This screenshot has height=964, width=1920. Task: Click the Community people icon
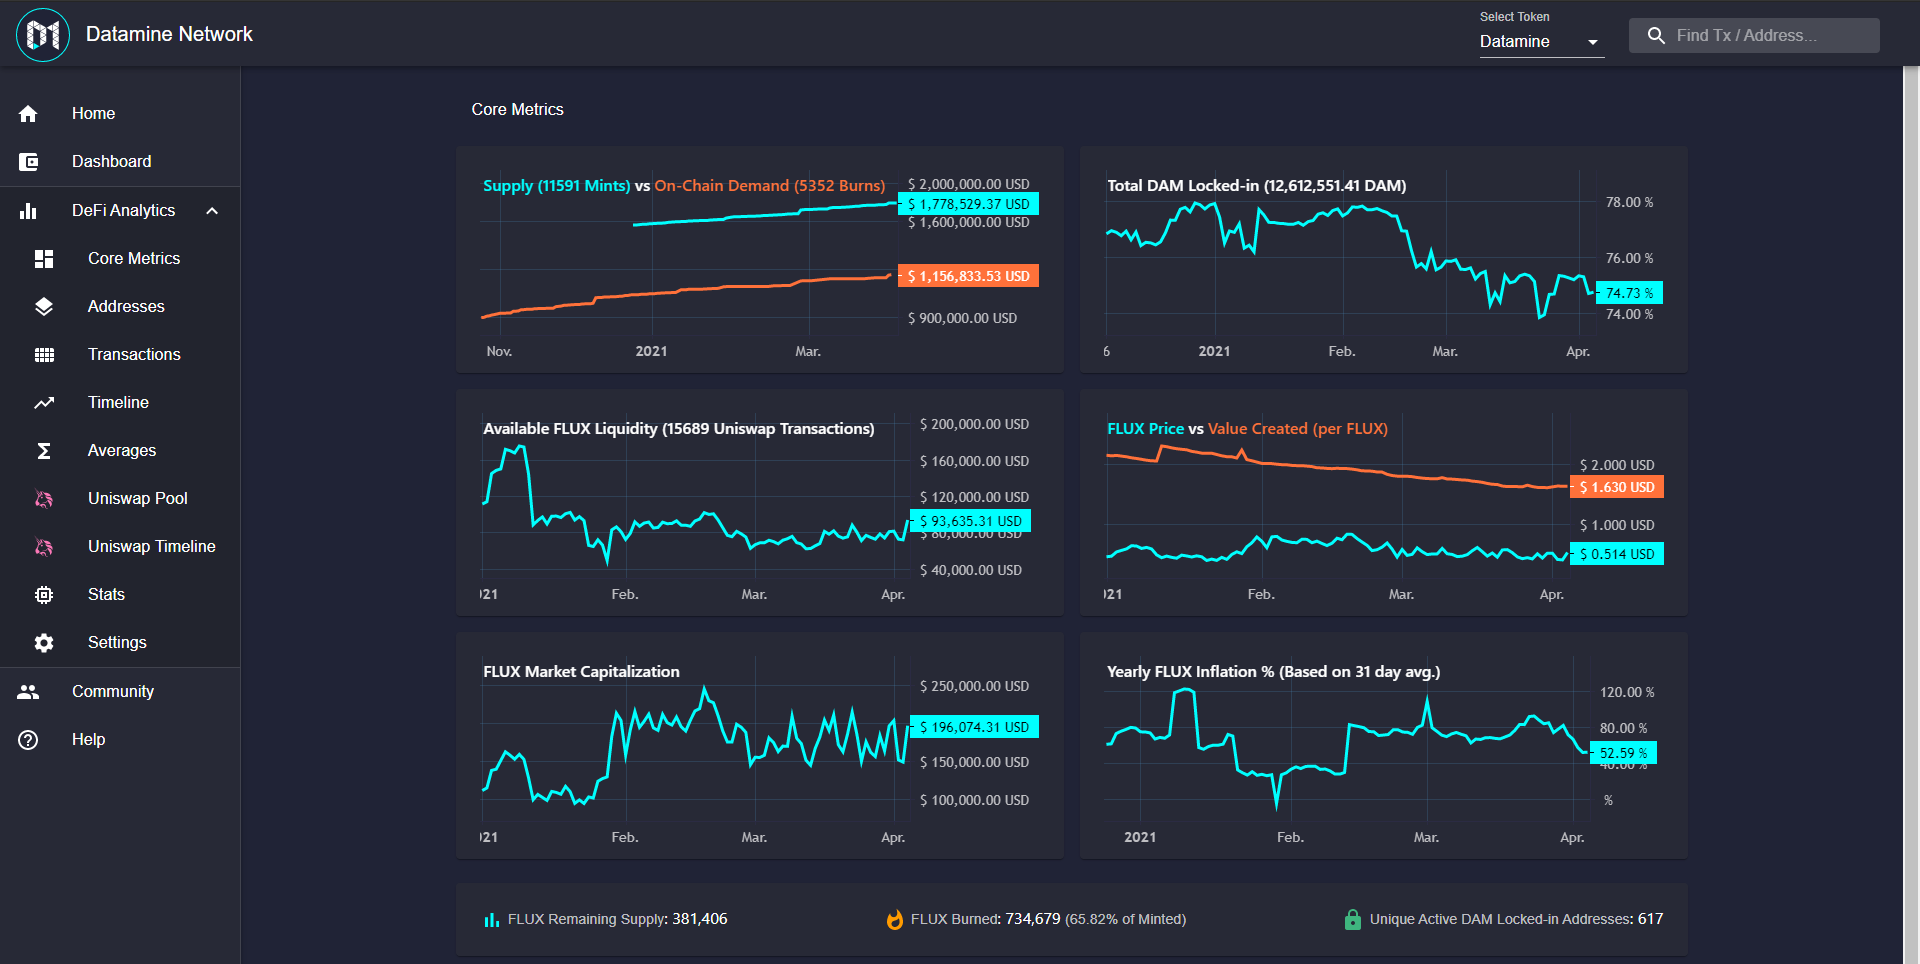tap(28, 692)
